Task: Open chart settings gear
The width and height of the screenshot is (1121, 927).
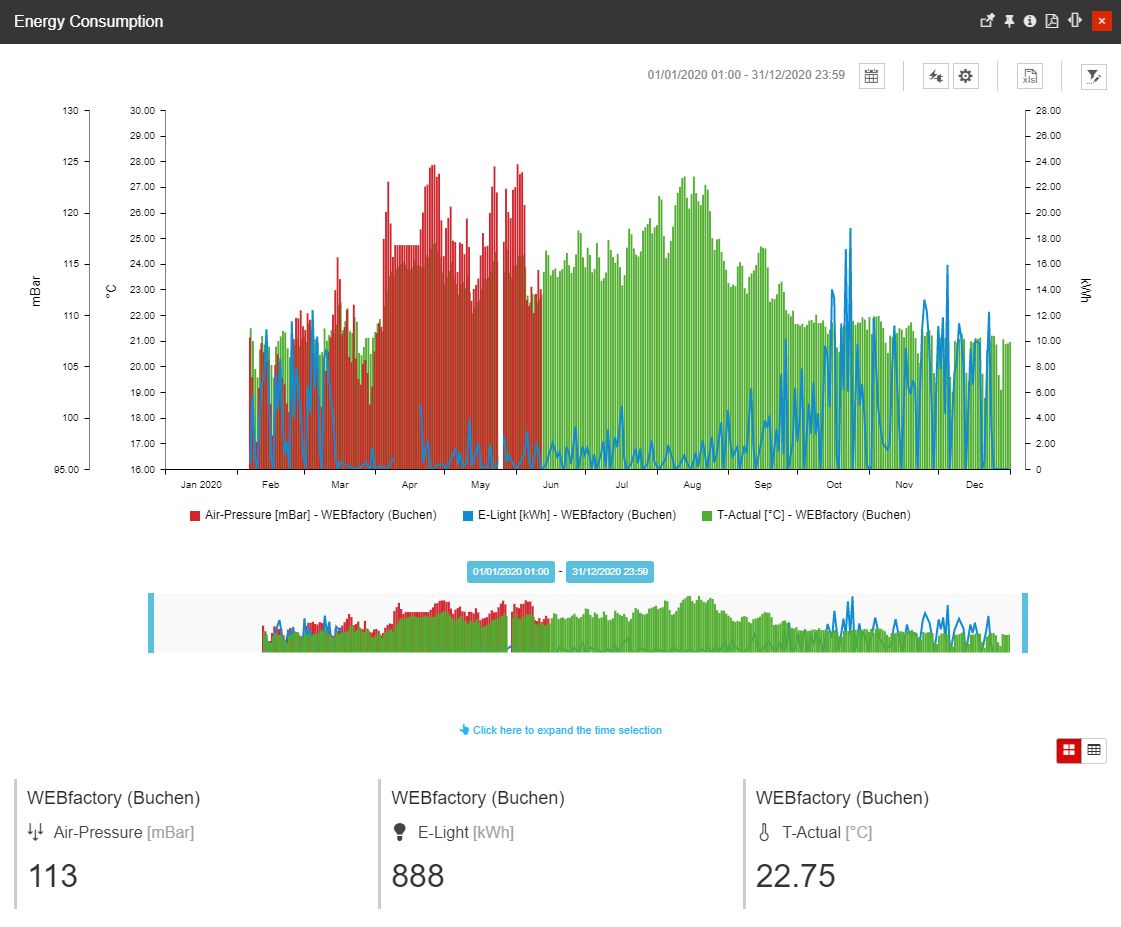Action: 965,76
